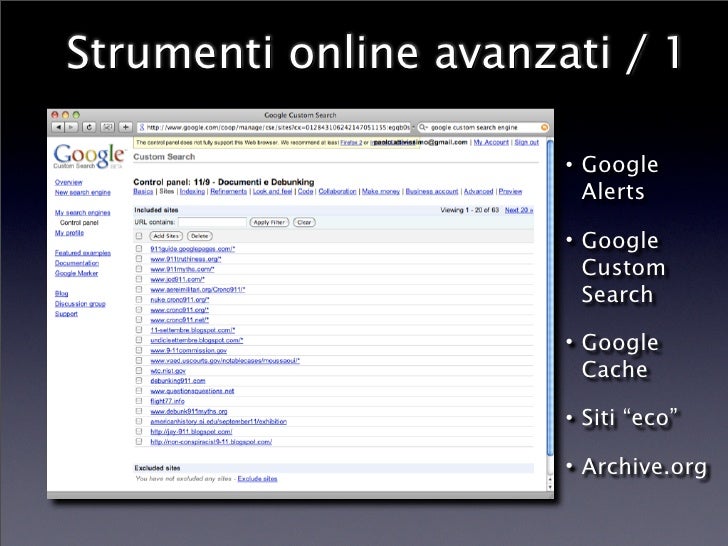Viewport: 728px width, 546px height.
Task: Tick checkbox for debunking911.com
Action: [x=139, y=381]
